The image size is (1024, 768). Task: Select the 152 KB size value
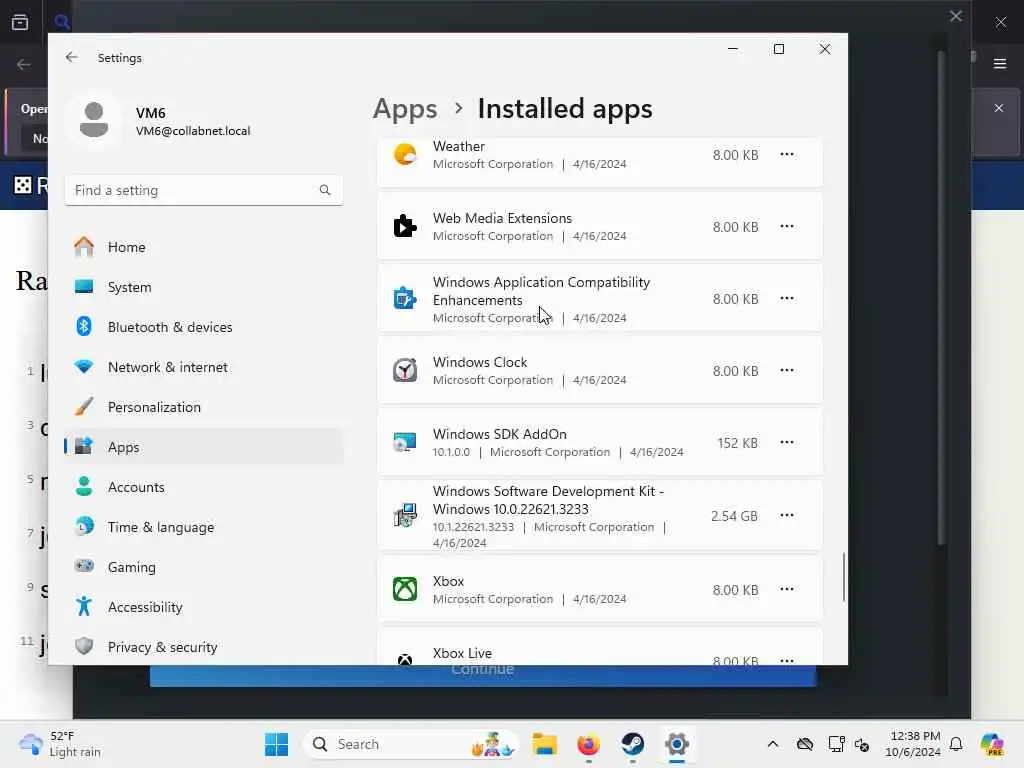[738, 443]
